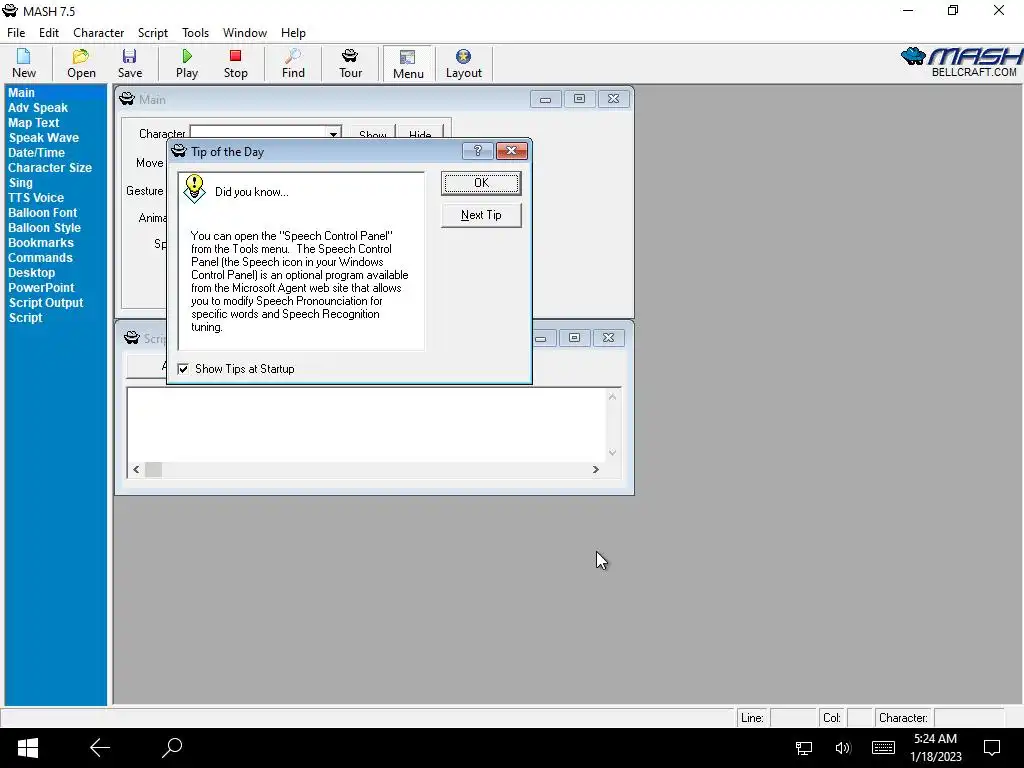The image size is (1024, 768).
Task: Open the Character menu
Action: coord(99,33)
